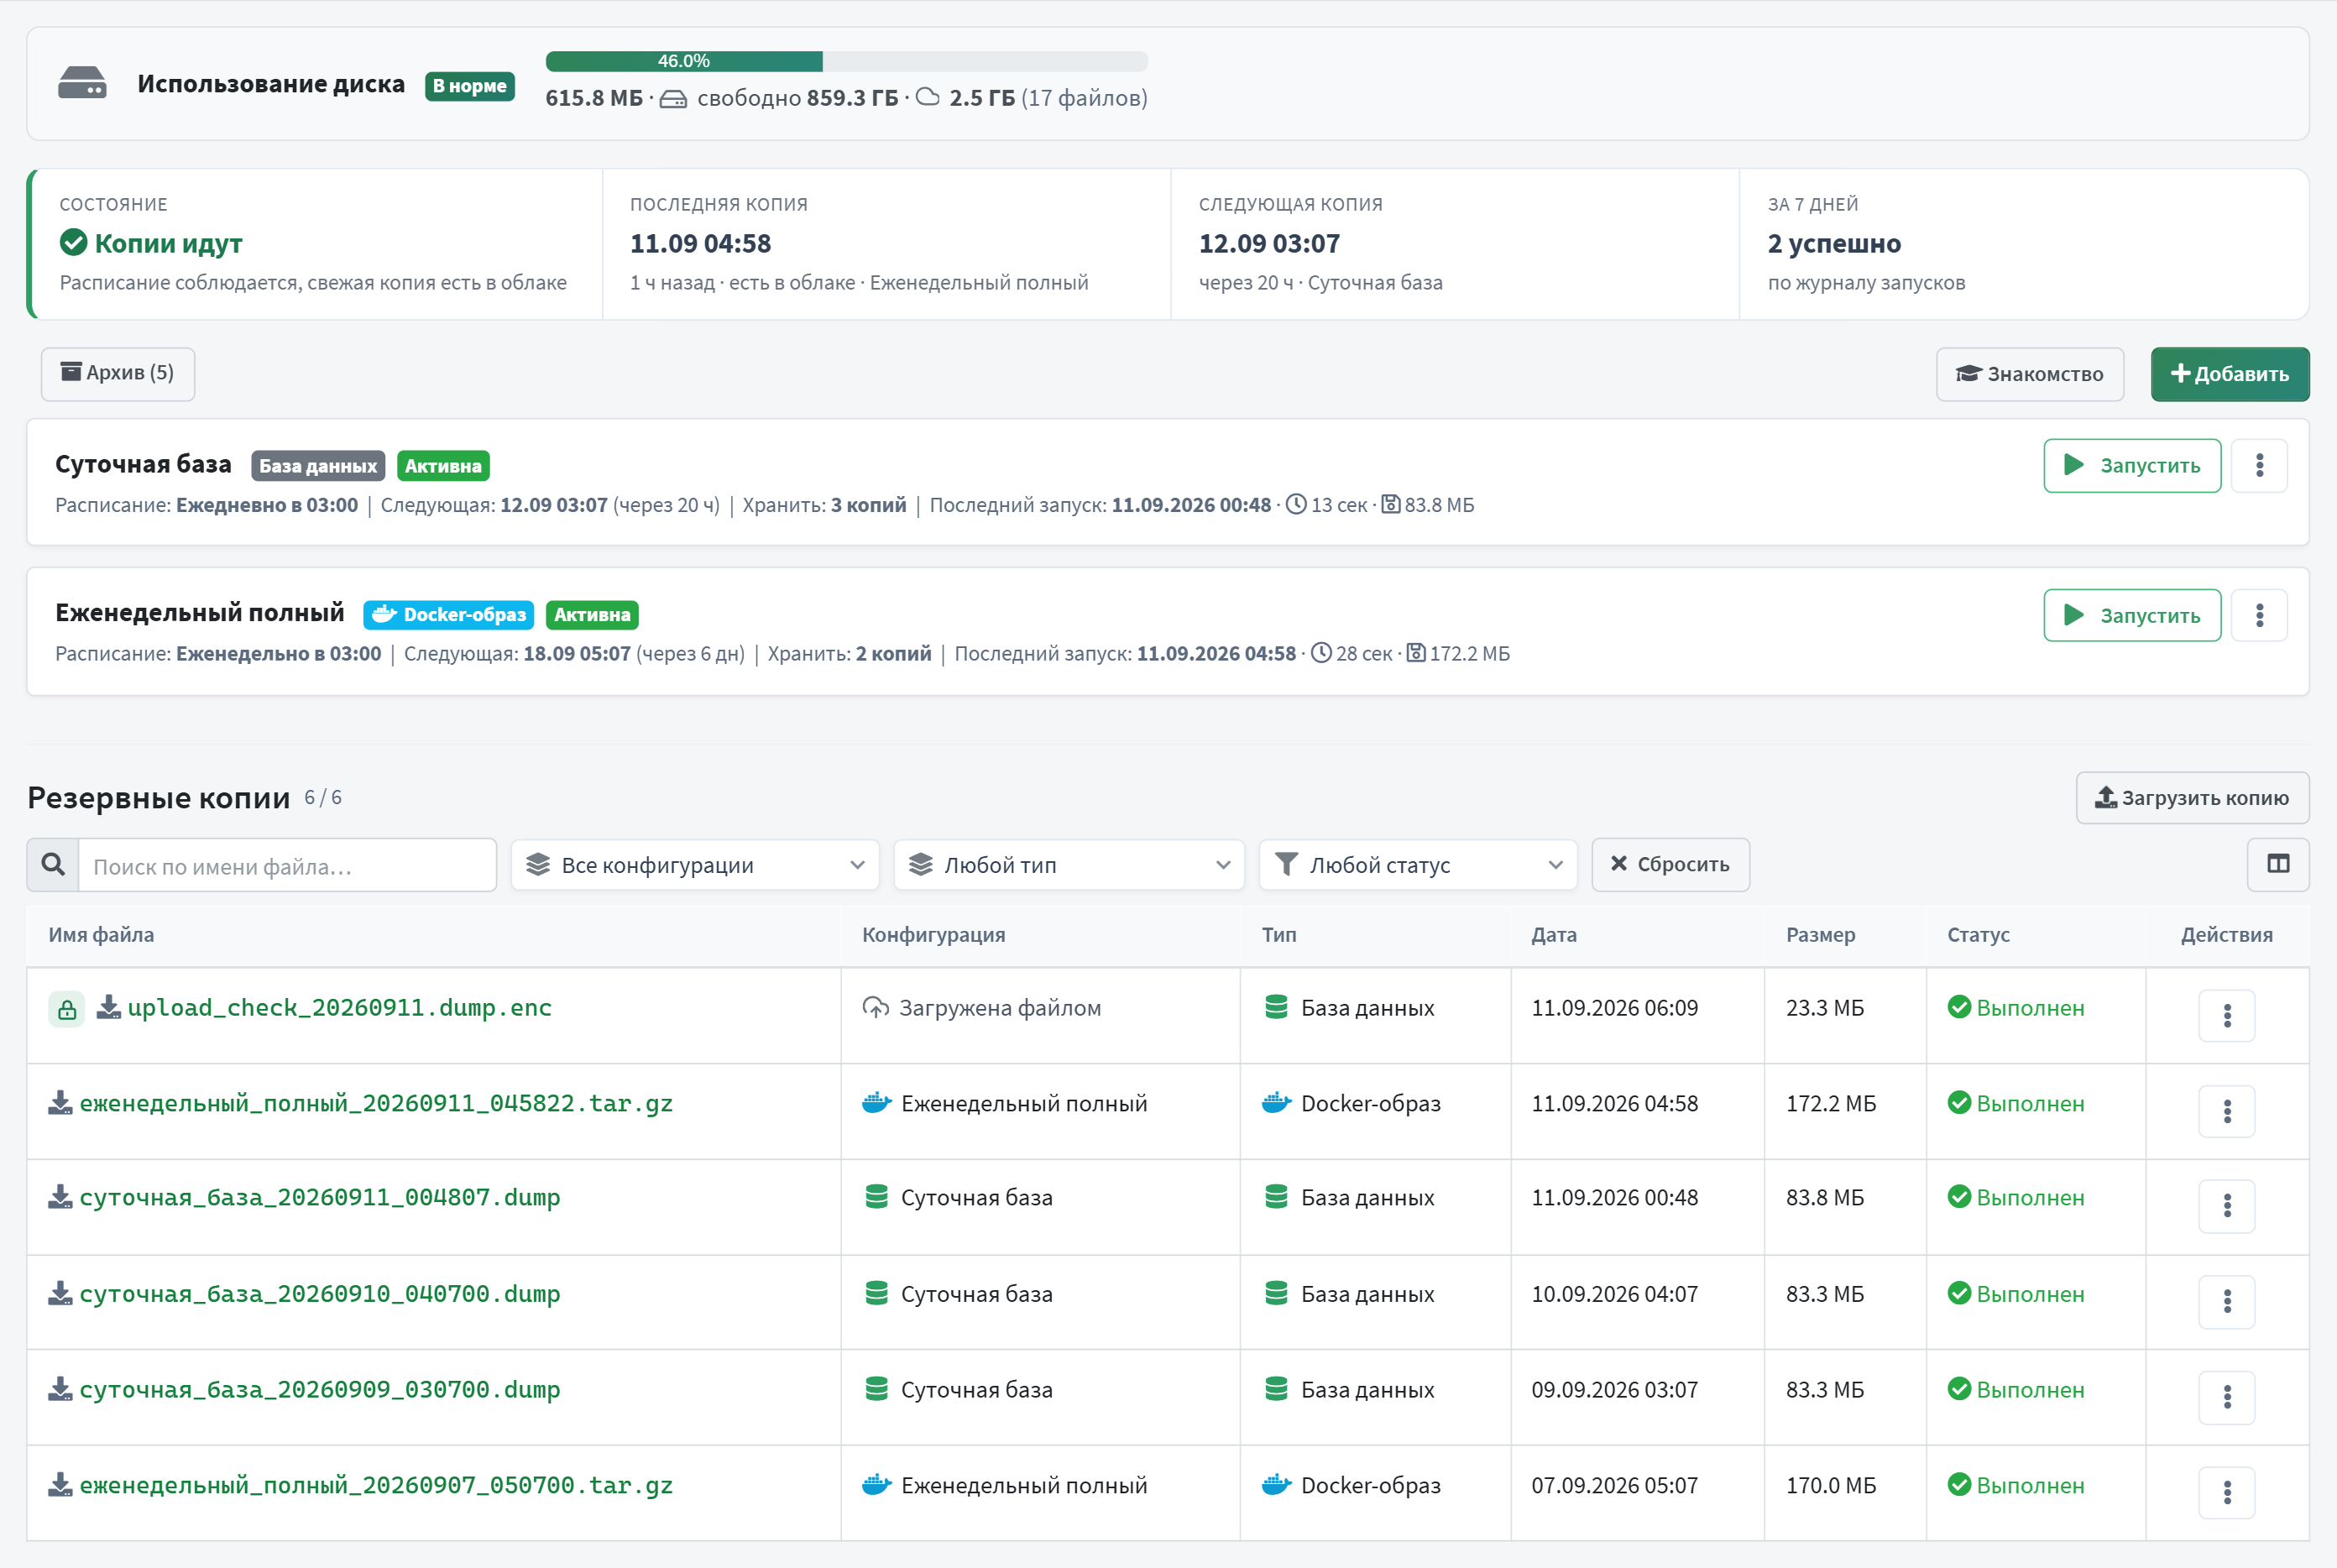Download icon for еженедельный_полный_20260911_045822.tar.gz
The width and height of the screenshot is (2337, 1568).
[x=60, y=1103]
